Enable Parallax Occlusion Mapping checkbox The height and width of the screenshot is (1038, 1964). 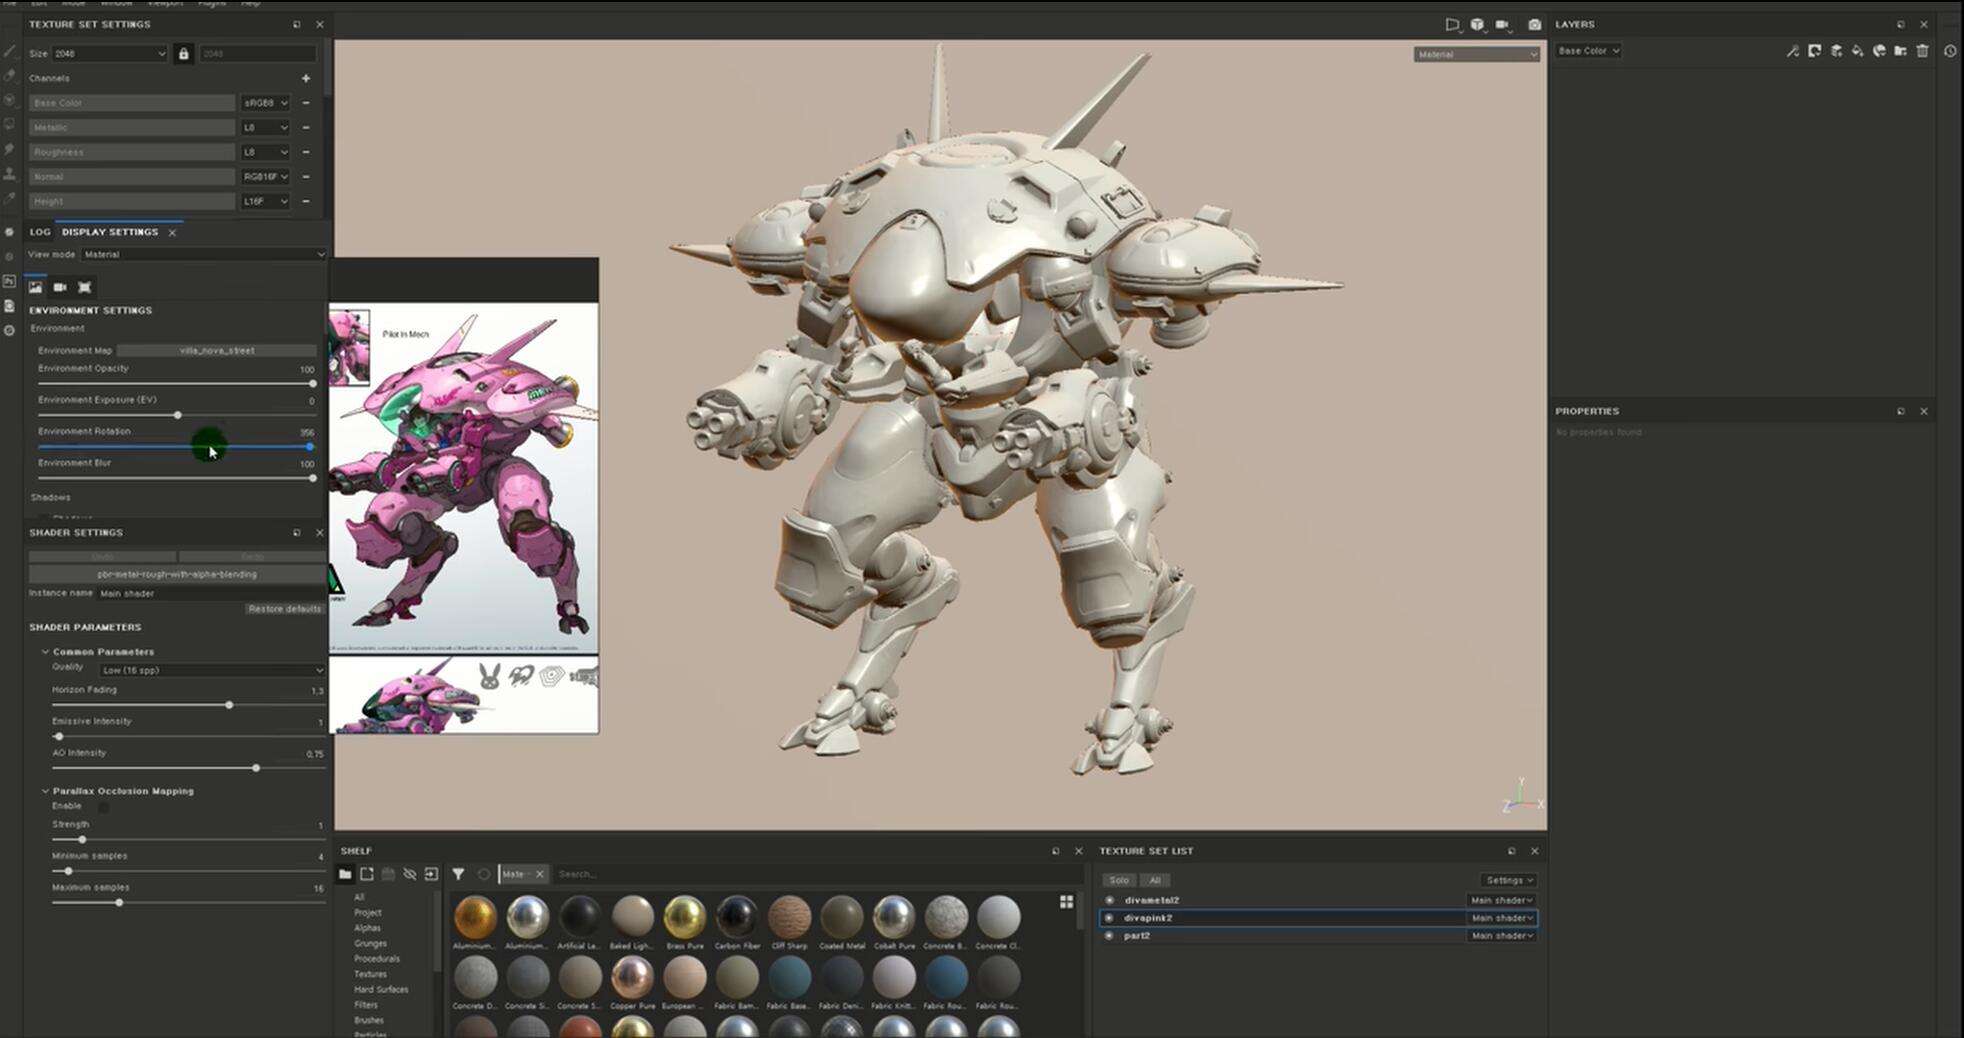tap(103, 806)
